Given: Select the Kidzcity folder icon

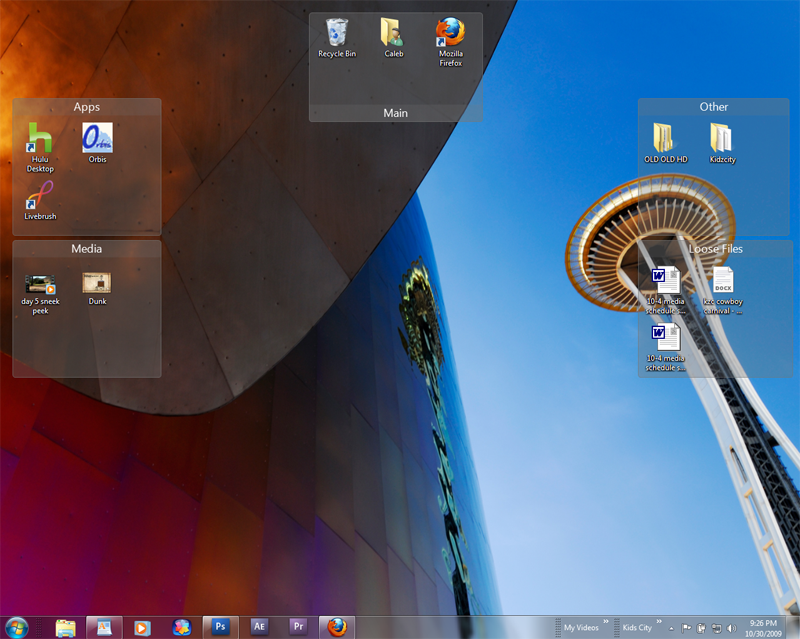Looking at the screenshot, I should tap(722, 143).
